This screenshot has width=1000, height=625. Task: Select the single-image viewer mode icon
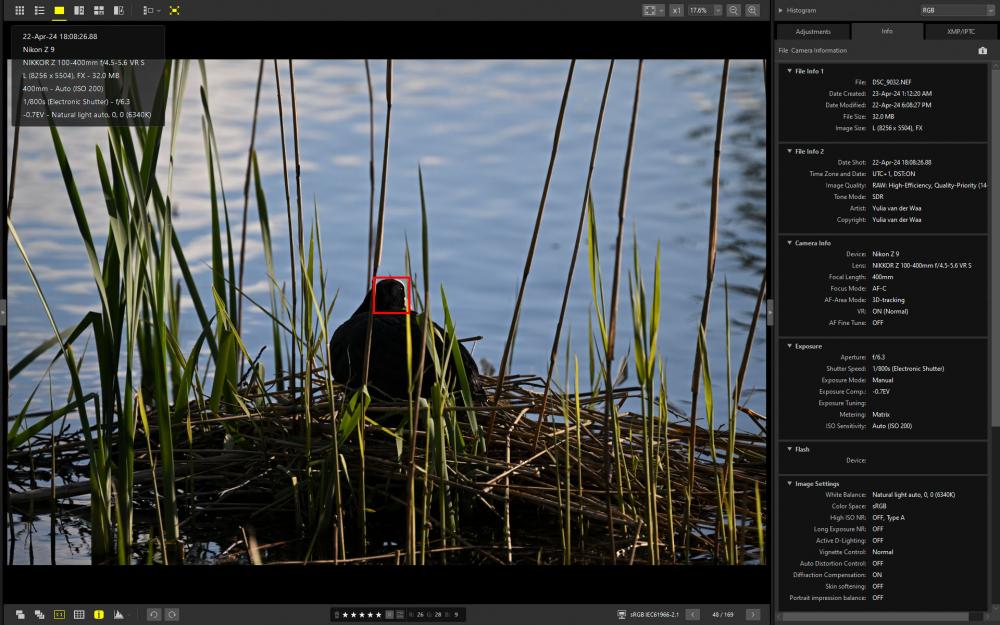[59, 10]
